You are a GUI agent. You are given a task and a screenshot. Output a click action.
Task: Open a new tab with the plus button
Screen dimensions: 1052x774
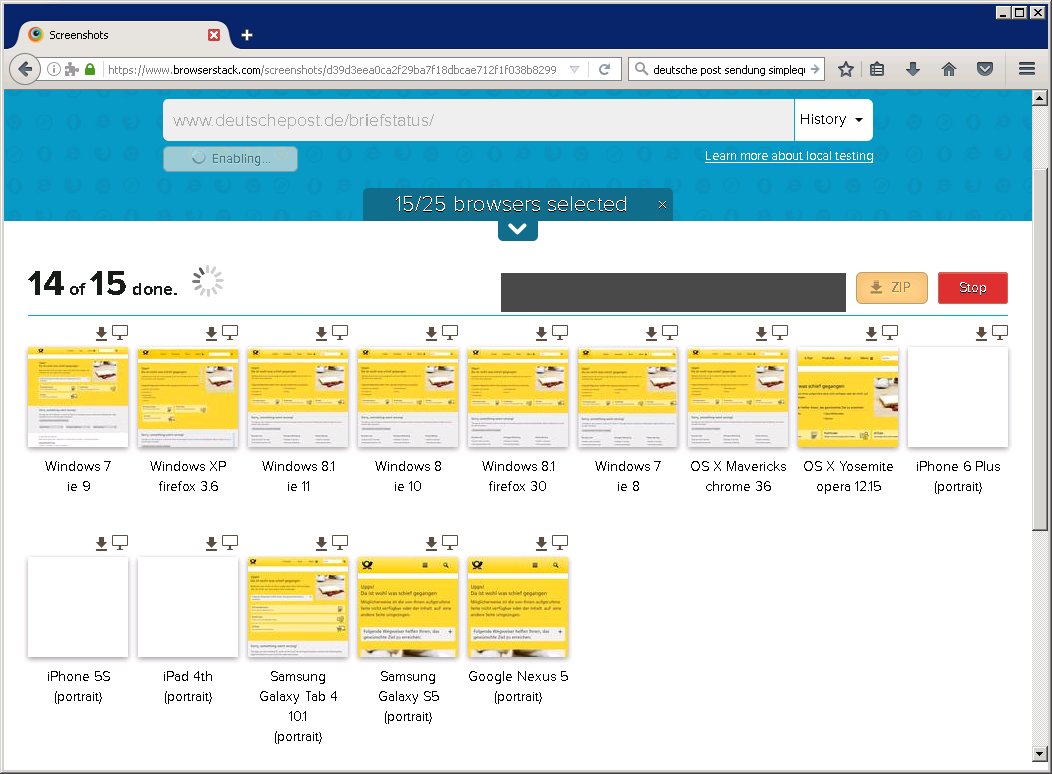tap(247, 35)
